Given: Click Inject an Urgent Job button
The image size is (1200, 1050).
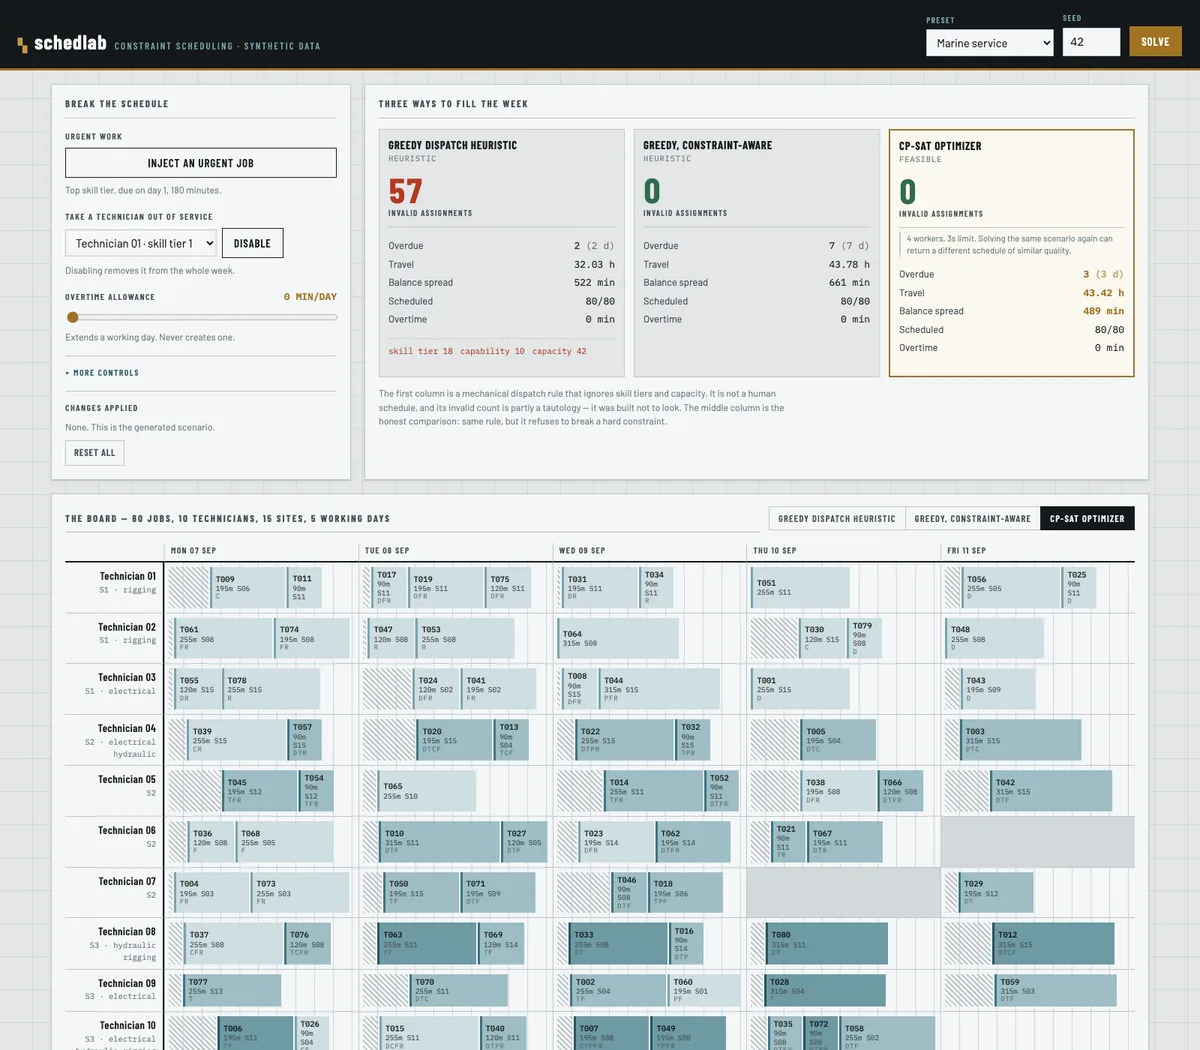Looking at the screenshot, I should pyautogui.click(x=201, y=163).
